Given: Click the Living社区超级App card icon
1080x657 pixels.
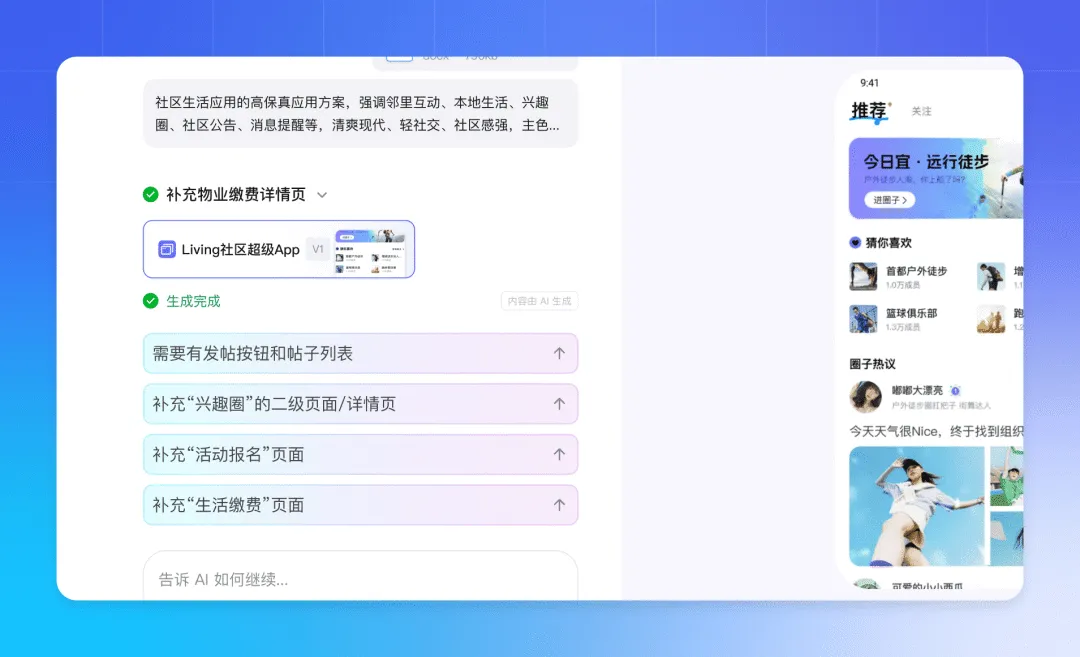Looking at the screenshot, I should (167, 249).
